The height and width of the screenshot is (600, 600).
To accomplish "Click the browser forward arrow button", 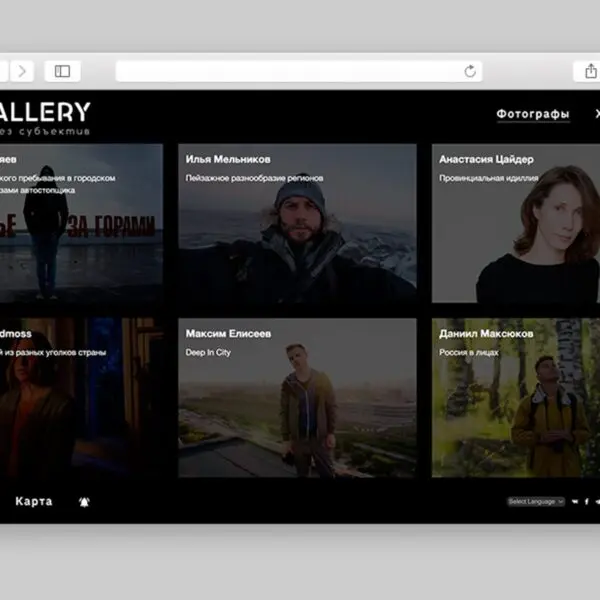I will click(x=22, y=71).
